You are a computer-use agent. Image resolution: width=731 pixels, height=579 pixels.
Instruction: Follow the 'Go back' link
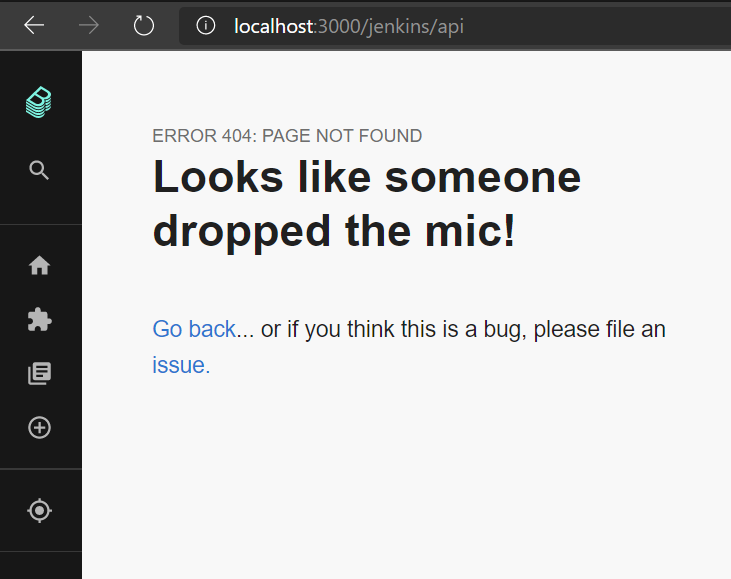(194, 329)
